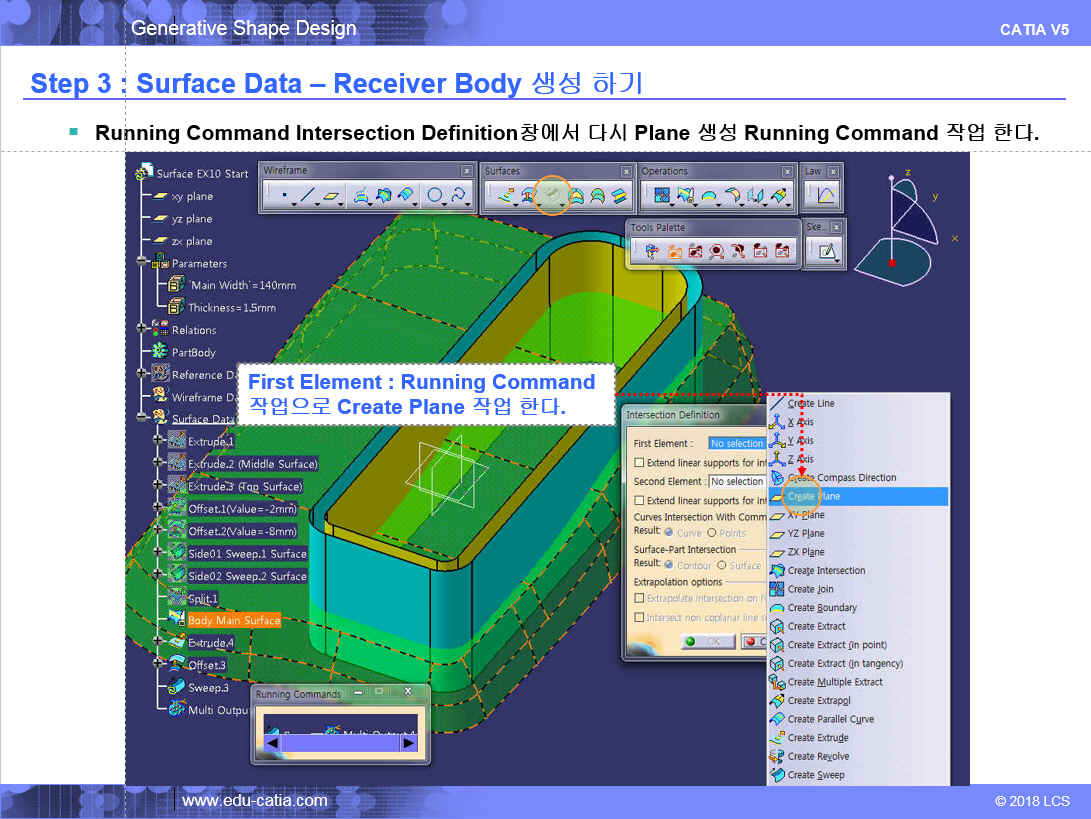Check first 'Extend linear supports' checkbox

coord(640,463)
